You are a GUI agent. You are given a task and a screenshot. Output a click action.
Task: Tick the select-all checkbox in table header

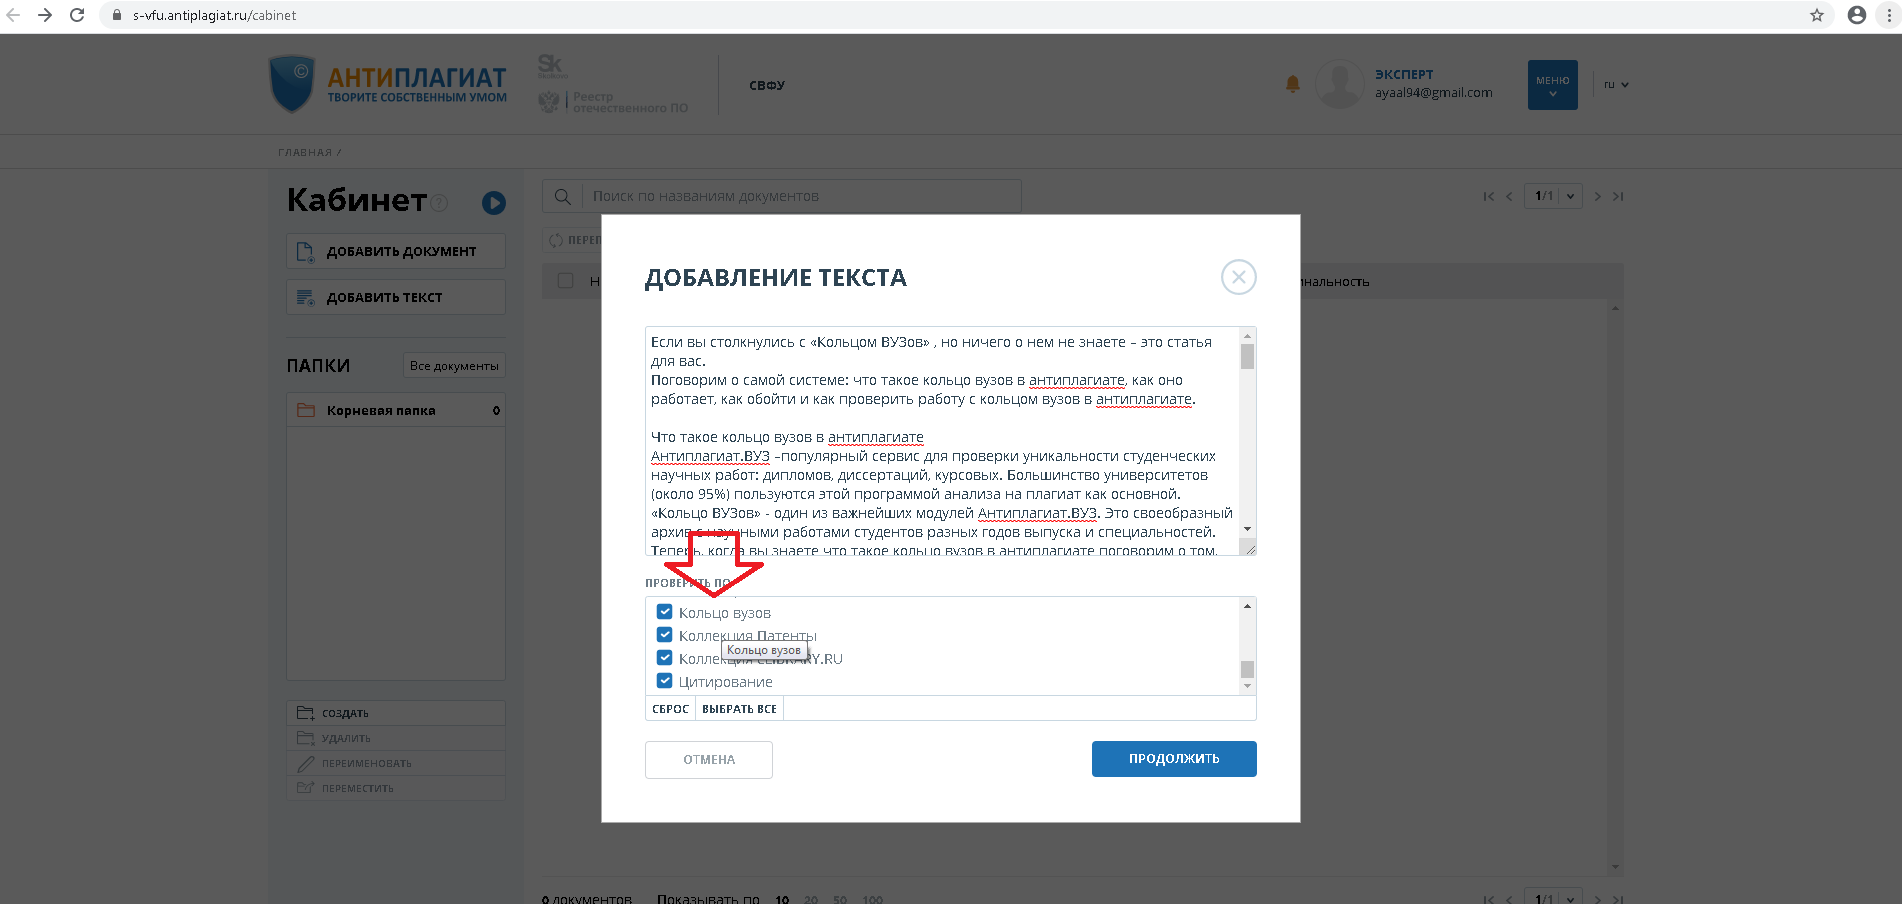(x=565, y=281)
